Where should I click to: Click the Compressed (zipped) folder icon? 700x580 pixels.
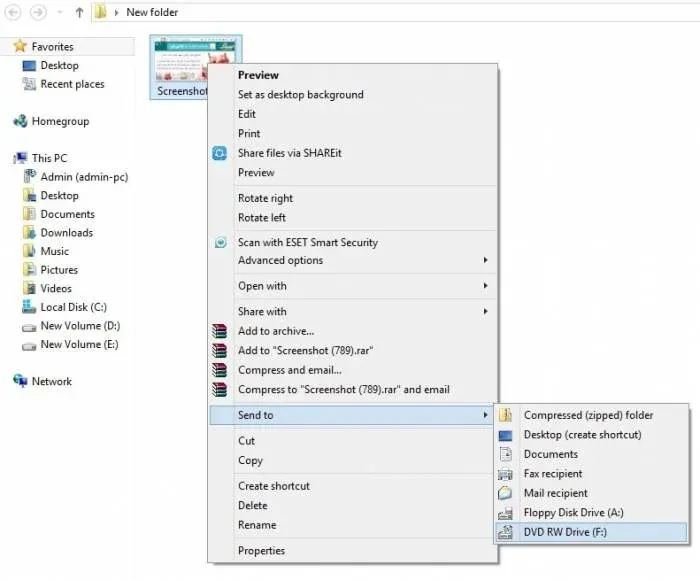[506, 415]
